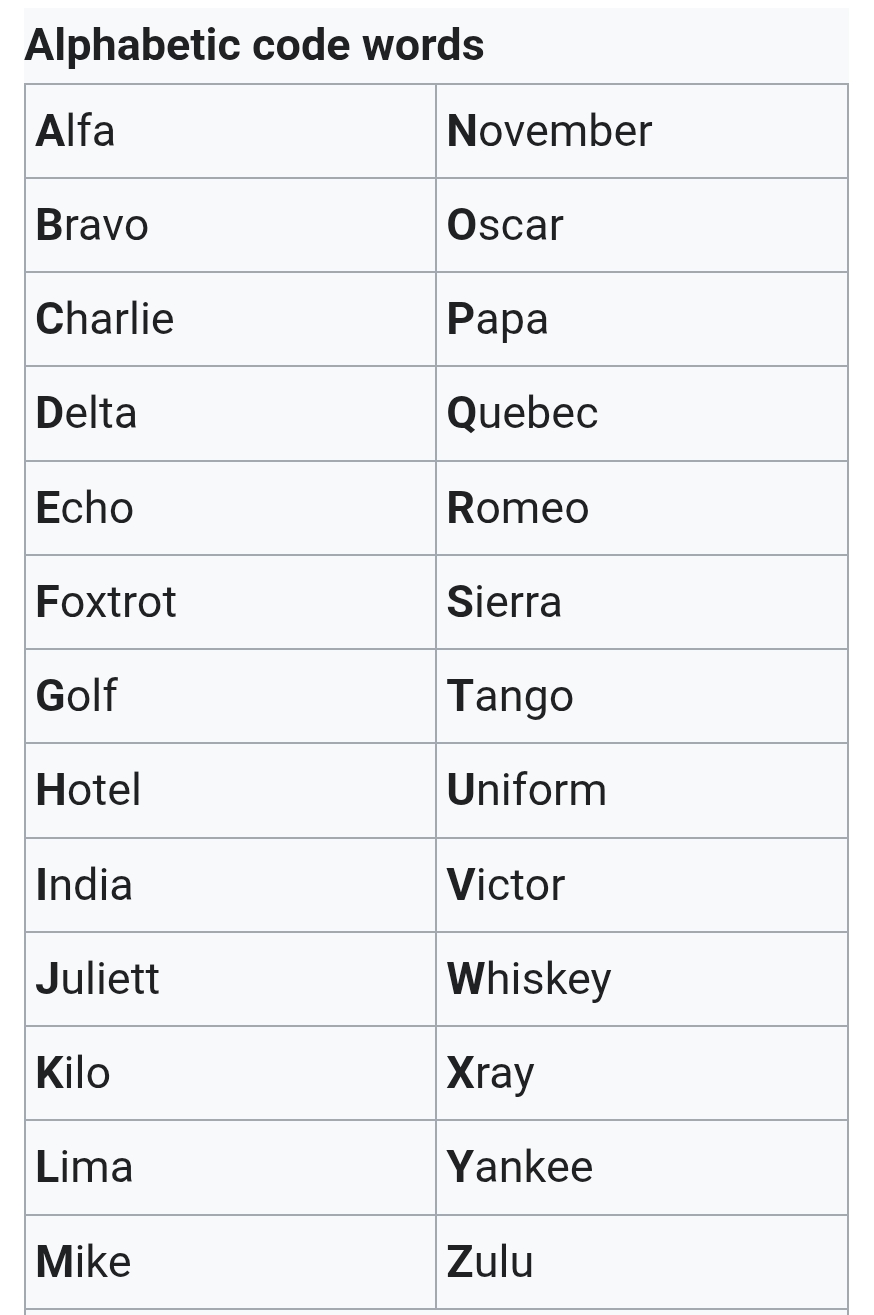Select the Oscar table cell

[x=505, y=225]
